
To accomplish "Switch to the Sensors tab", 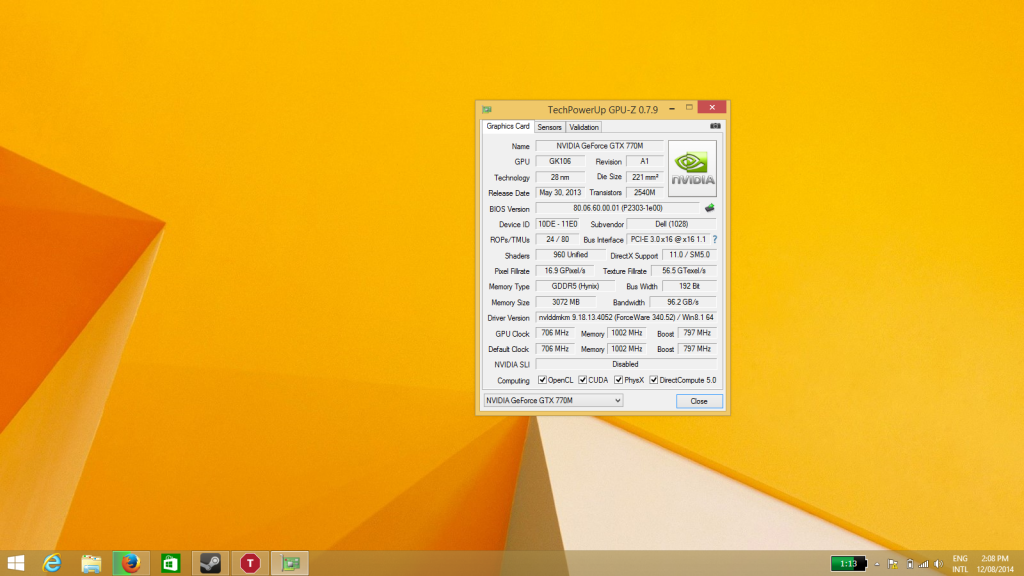I will [x=549, y=127].
